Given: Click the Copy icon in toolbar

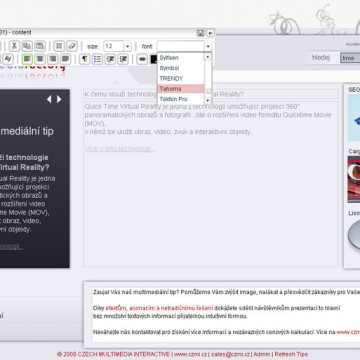Looking at the screenshot, I should 27,46.
